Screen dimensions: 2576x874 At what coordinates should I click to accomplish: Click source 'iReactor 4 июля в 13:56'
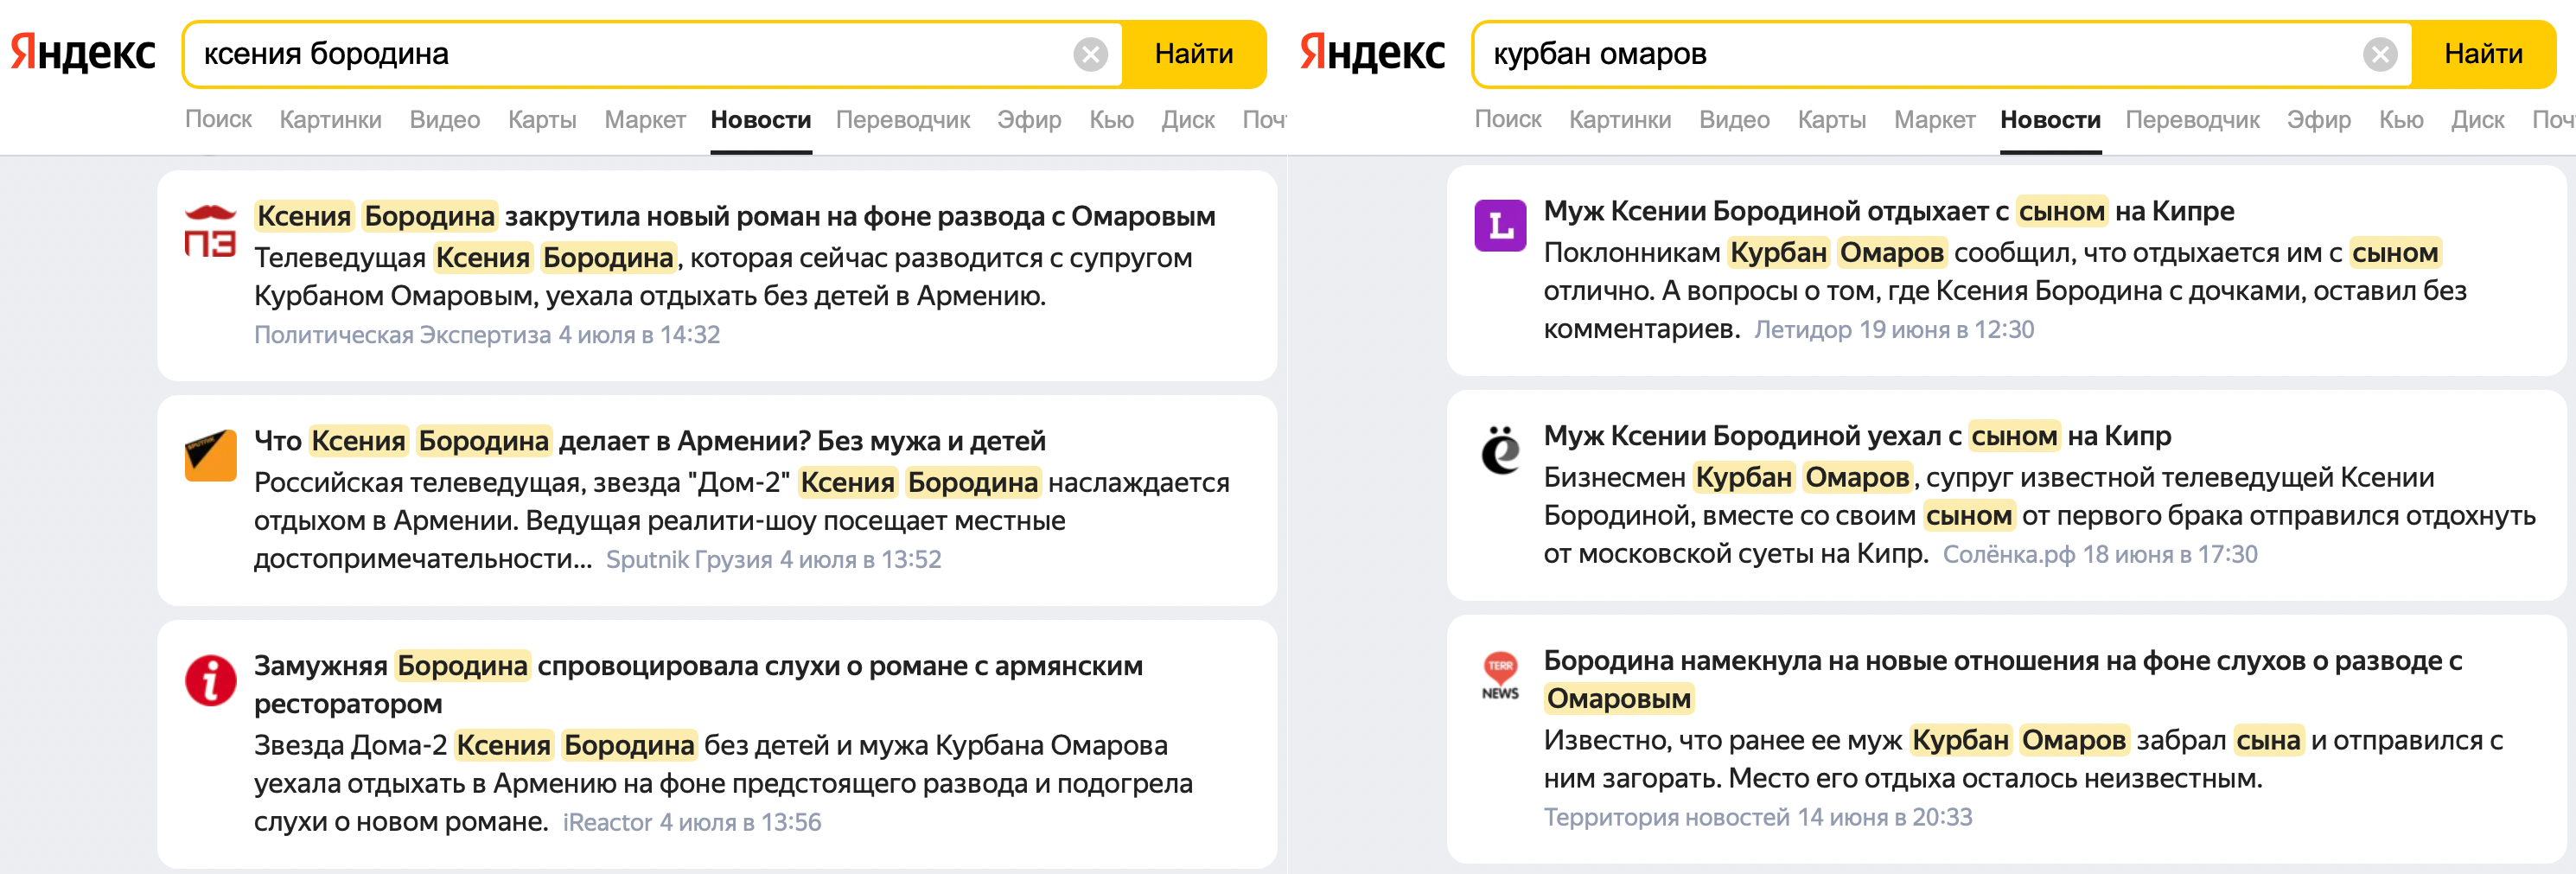coord(692,823)
